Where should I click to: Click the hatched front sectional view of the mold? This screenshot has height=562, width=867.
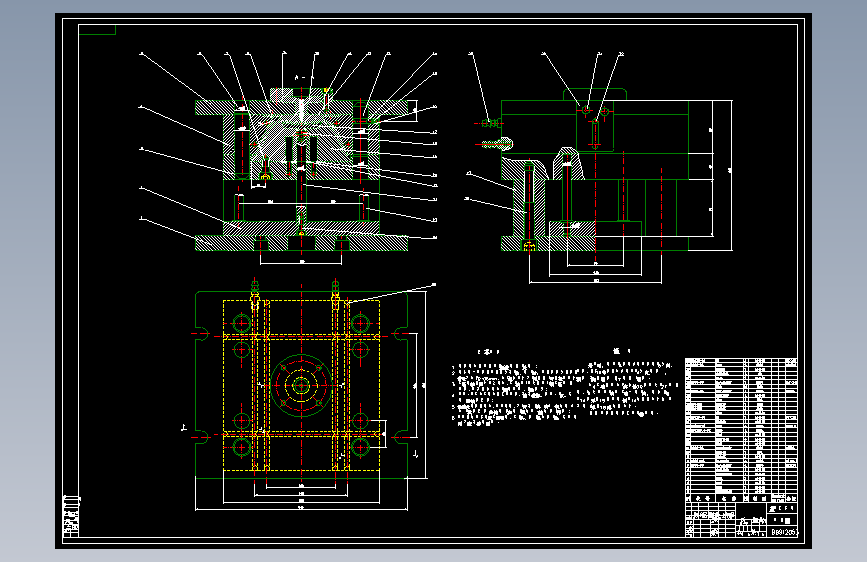(x=301, y=169)
